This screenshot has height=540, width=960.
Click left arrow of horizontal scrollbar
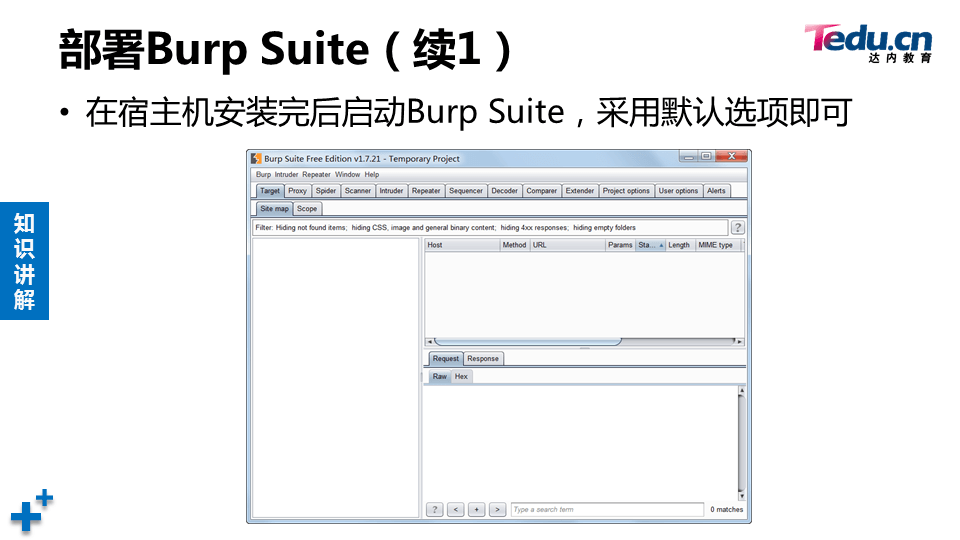(x=429, y=342)
